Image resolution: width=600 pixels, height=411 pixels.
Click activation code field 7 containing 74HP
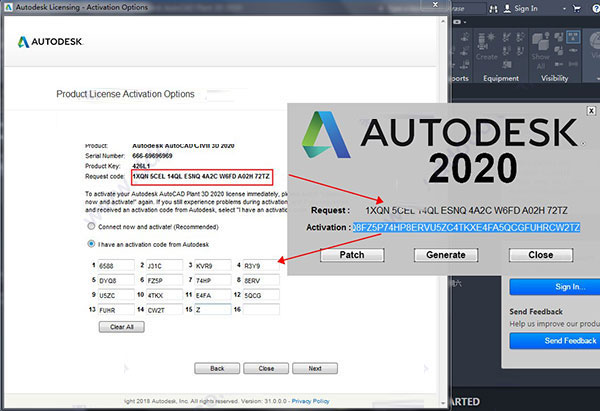coord(213,280)
